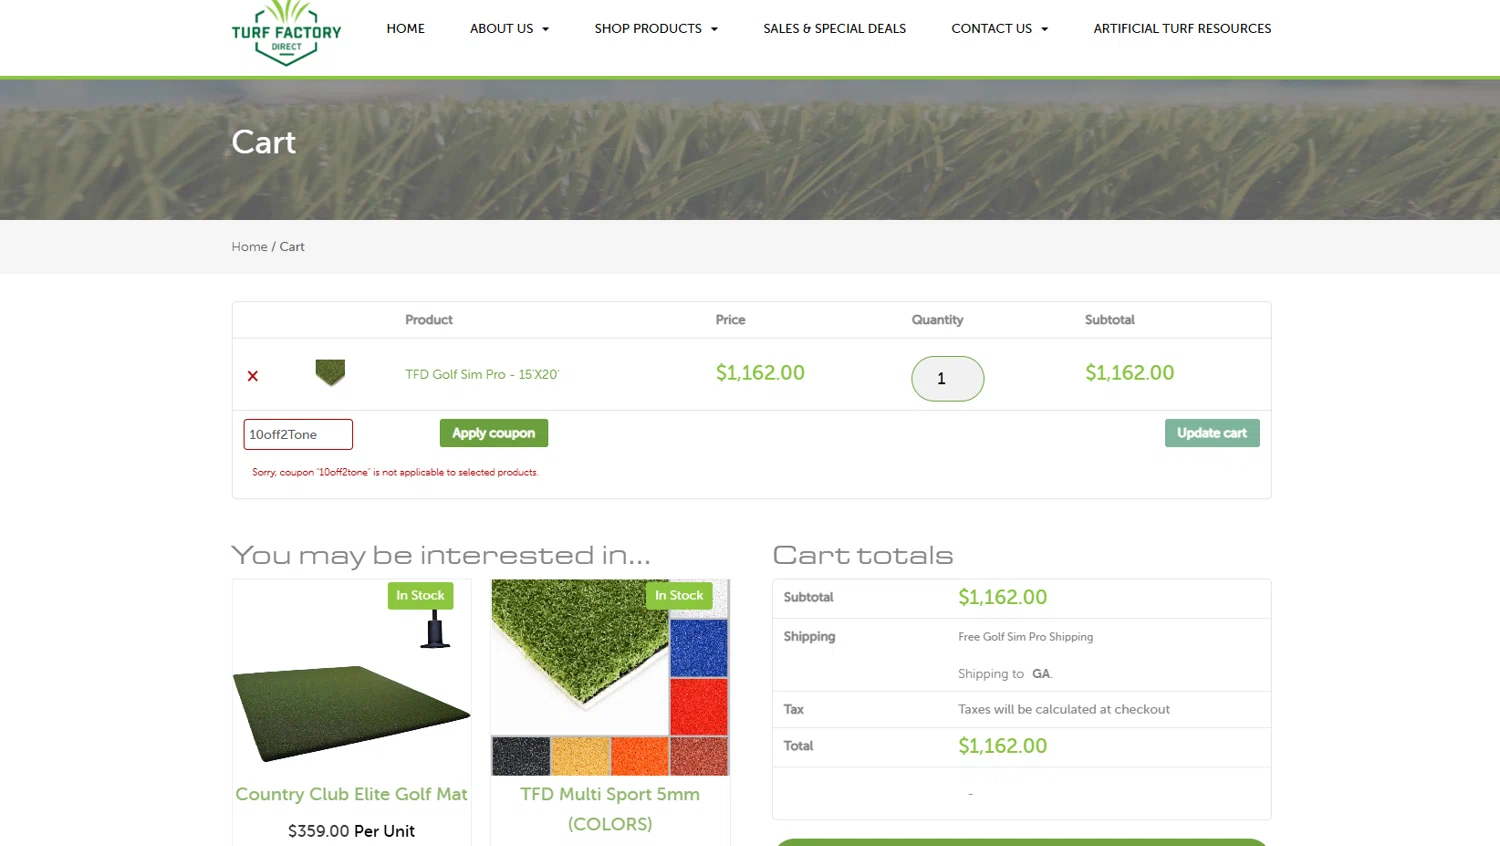
Task: Click the In Stock badge on golf mat
Action: pyautogui.click(x=420, y=596)
